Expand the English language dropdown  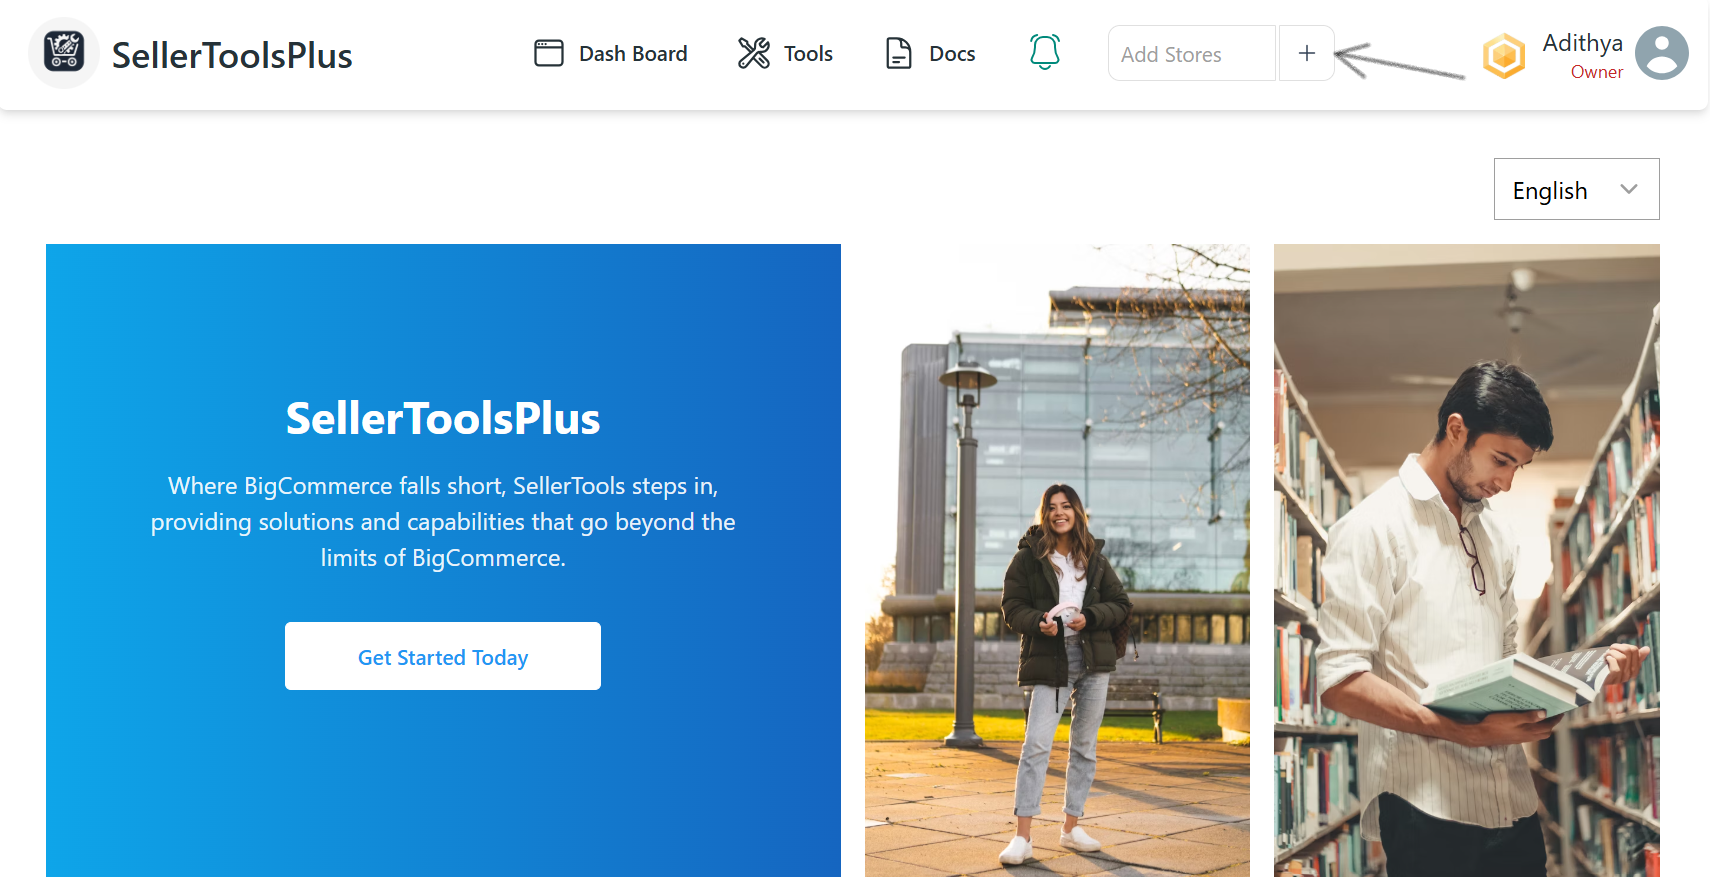(1577, 189)
